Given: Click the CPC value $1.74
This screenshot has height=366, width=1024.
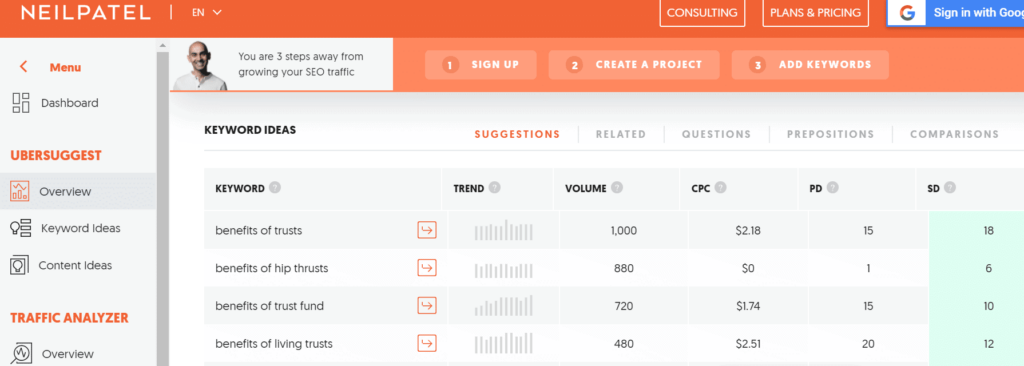Looking at the screenshot, I should pos(747,306).
